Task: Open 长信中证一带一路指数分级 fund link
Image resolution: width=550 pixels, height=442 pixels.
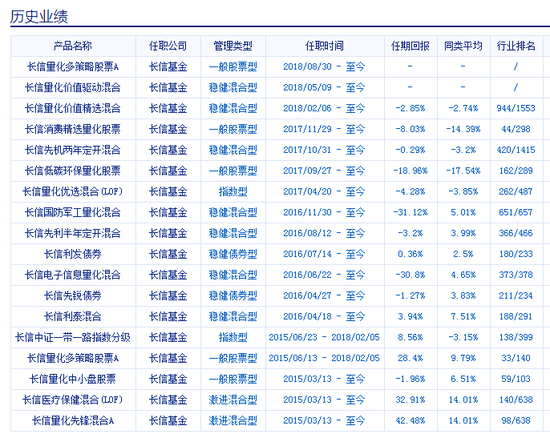Action: [73, 337]
